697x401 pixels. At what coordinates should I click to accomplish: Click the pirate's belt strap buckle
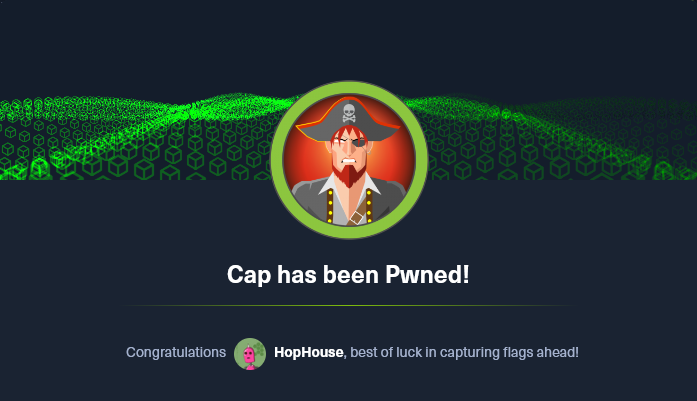click(x=357, y=217)
